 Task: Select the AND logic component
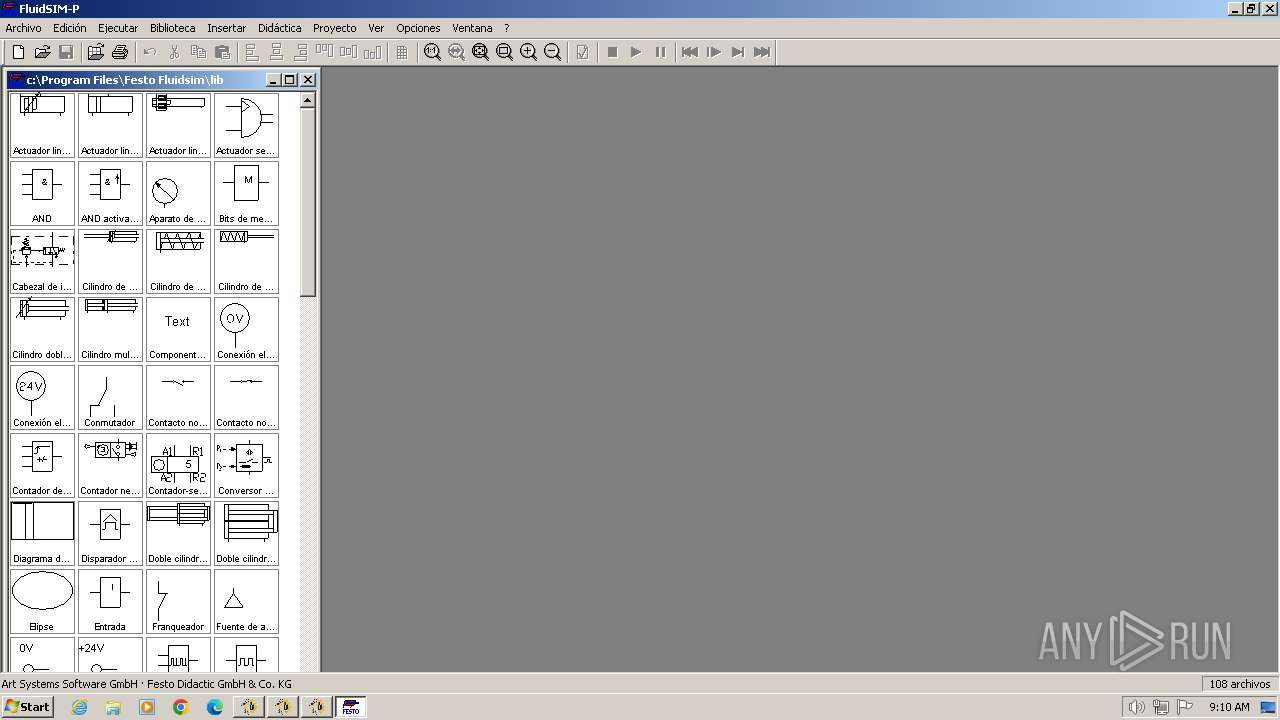pyautogui.click(x=42, y=194)
